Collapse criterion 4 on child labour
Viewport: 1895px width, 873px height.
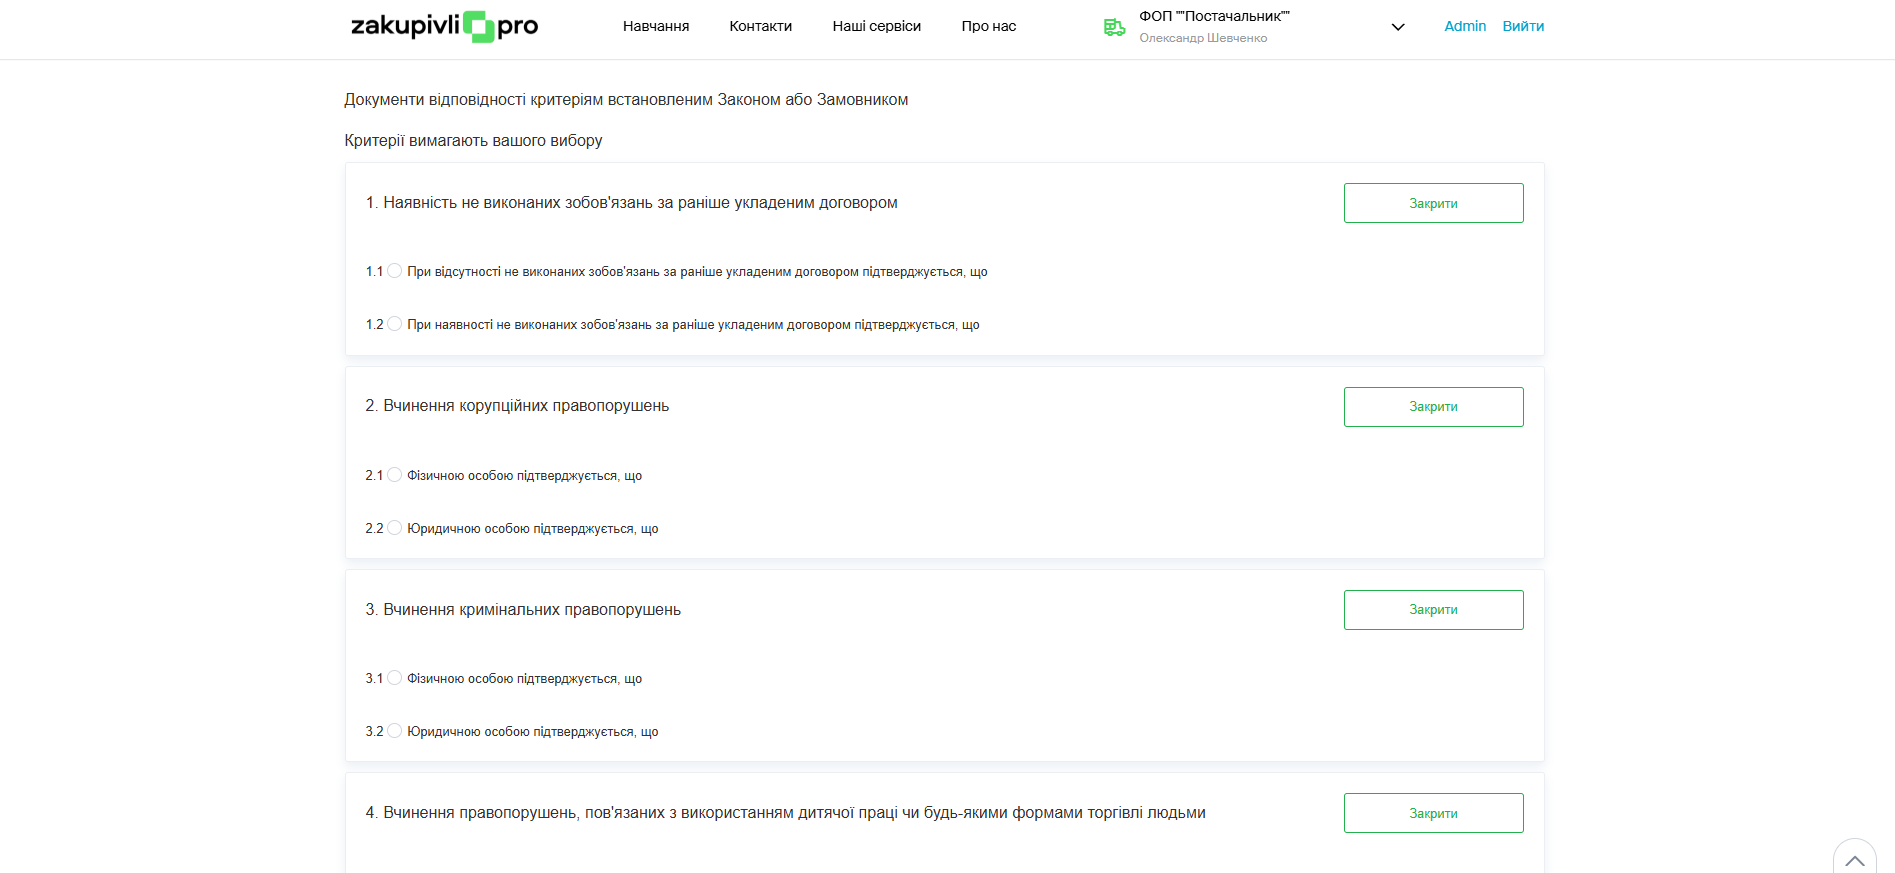[1433, 813]
